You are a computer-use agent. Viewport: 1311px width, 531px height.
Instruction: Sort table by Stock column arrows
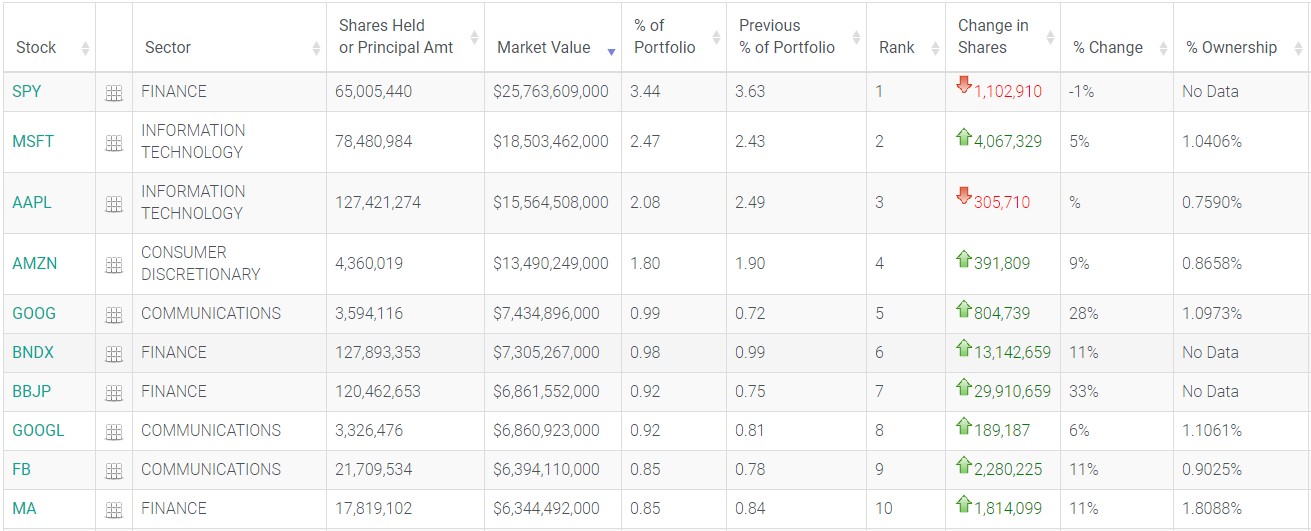coord(85,48)
